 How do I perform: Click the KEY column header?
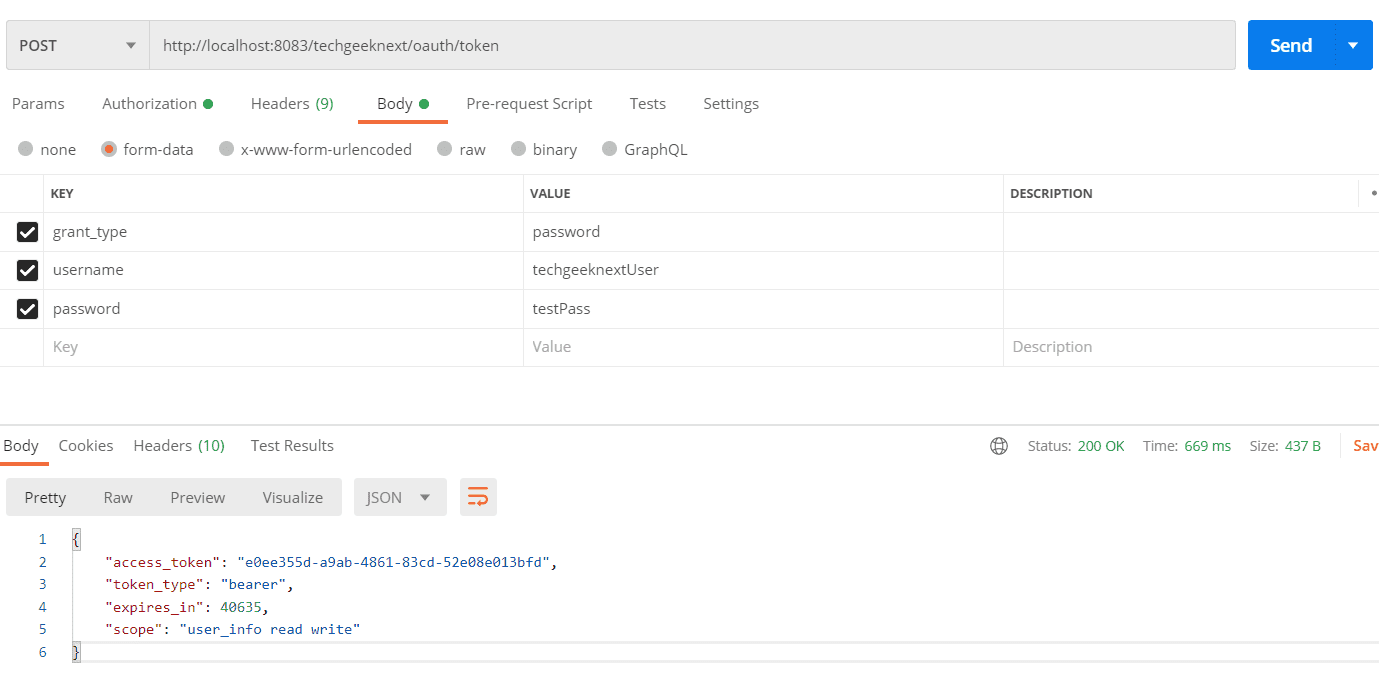pos(62,194)
